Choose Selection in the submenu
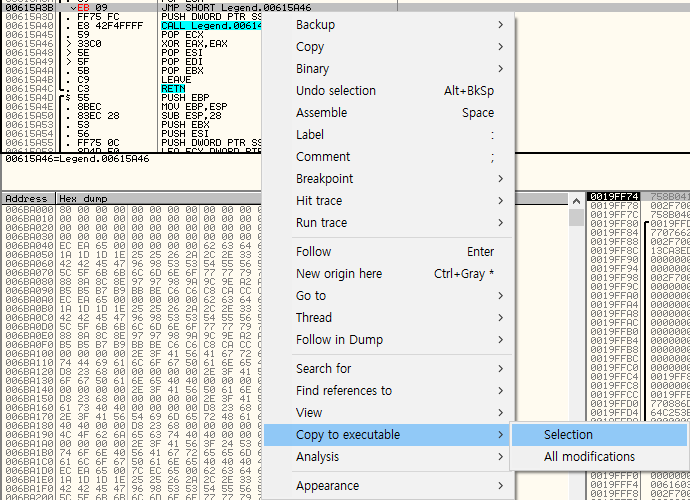Screen dimensions: 690x500 [599, 435]
